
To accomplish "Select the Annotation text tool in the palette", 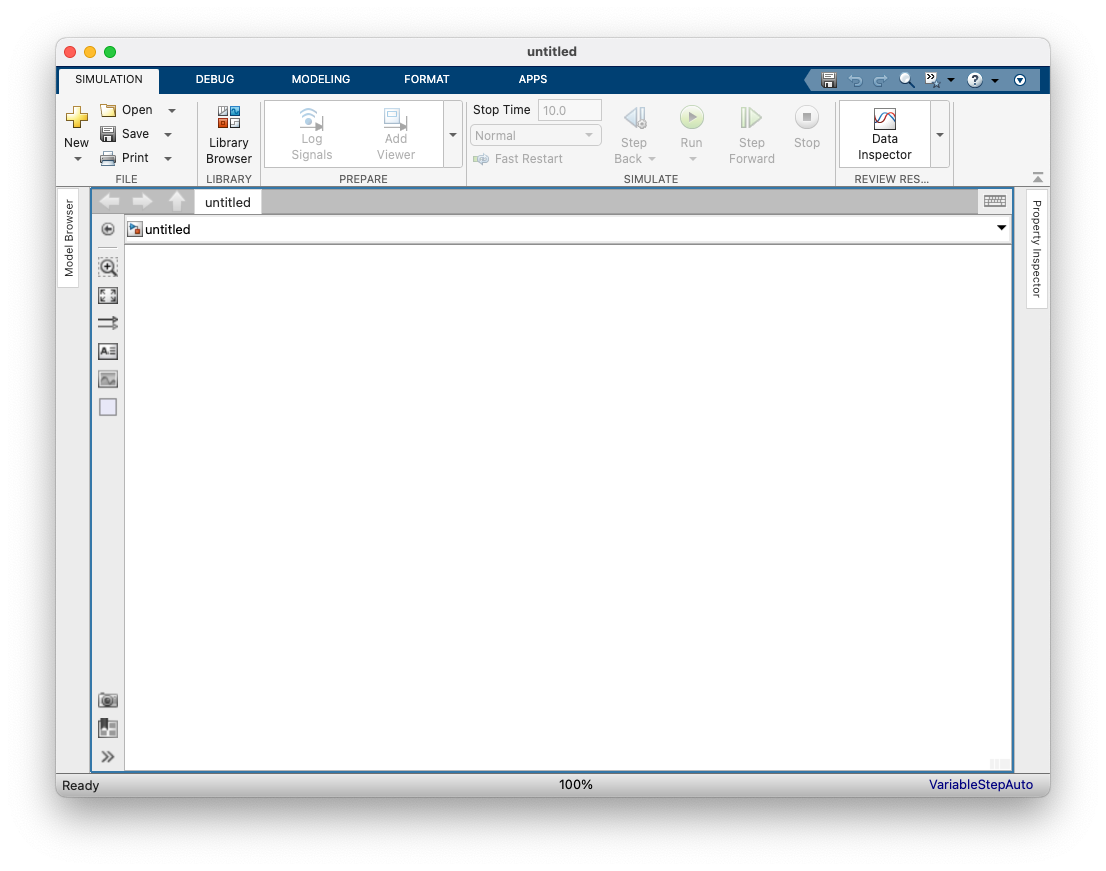I will point(108,351).
